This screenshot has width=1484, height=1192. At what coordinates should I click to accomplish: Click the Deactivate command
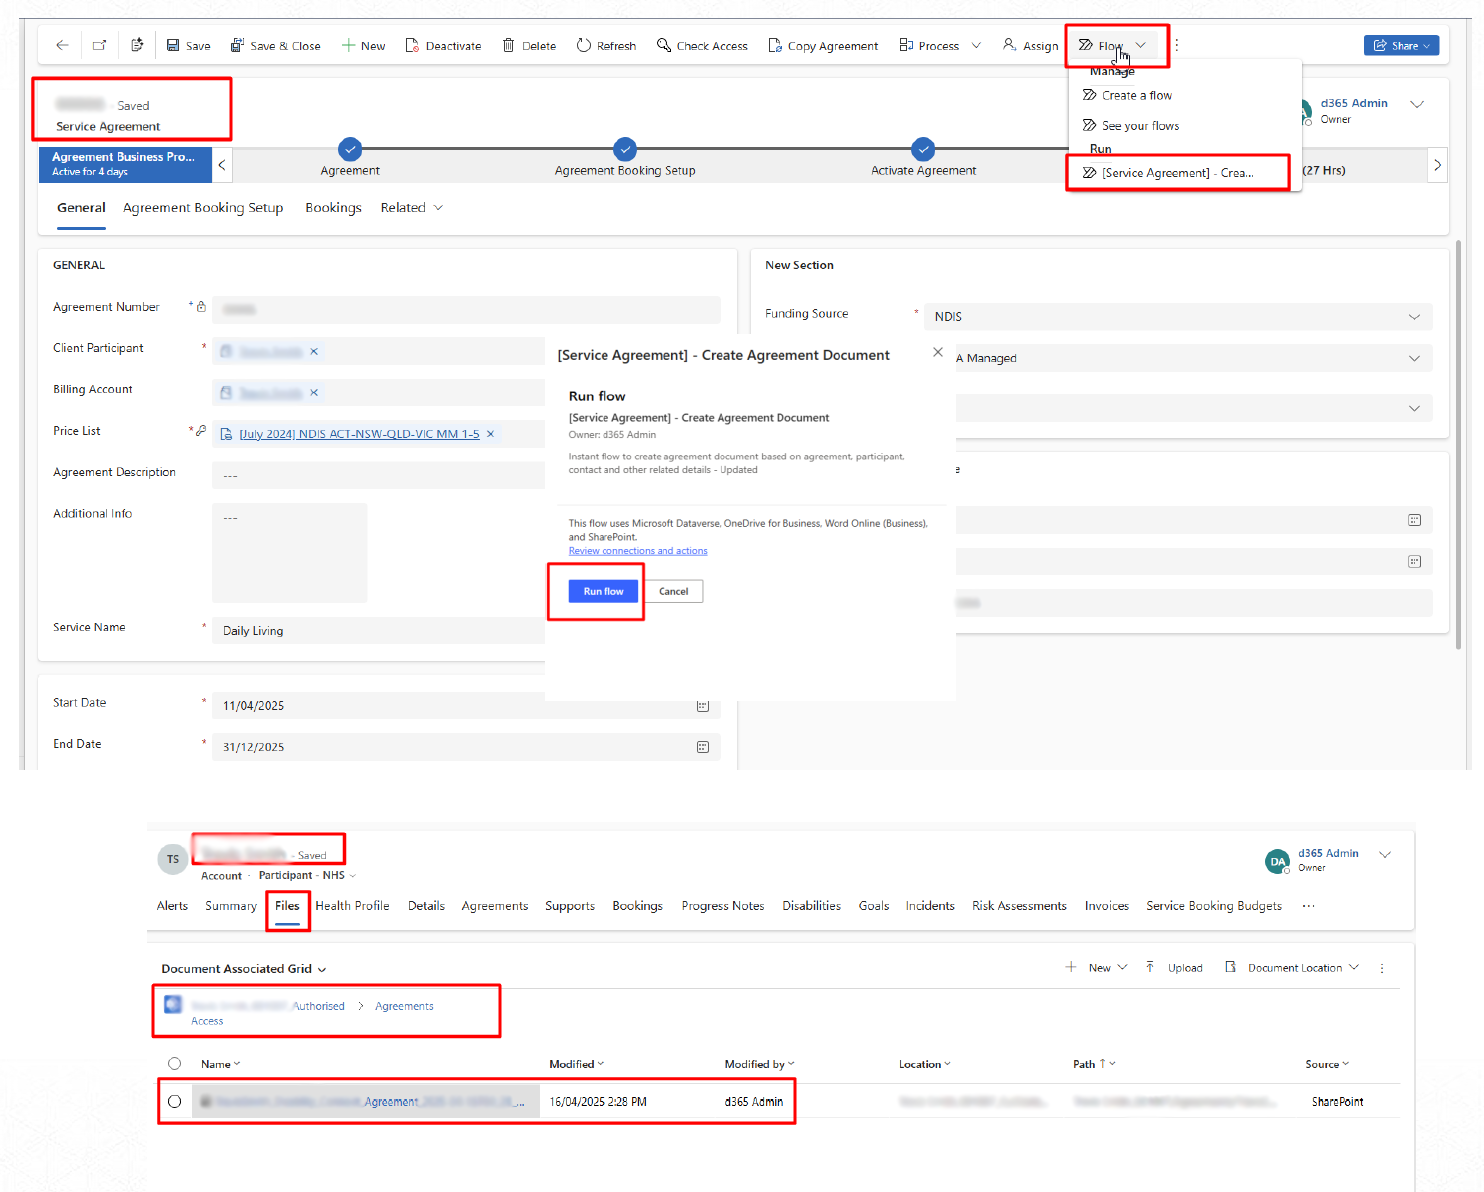pyautogui.click(x=443, y=46)
